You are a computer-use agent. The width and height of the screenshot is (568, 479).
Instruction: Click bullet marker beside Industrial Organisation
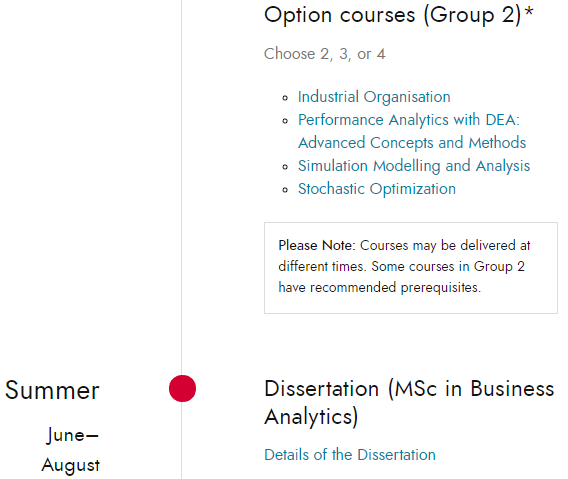tap(285, 98)
